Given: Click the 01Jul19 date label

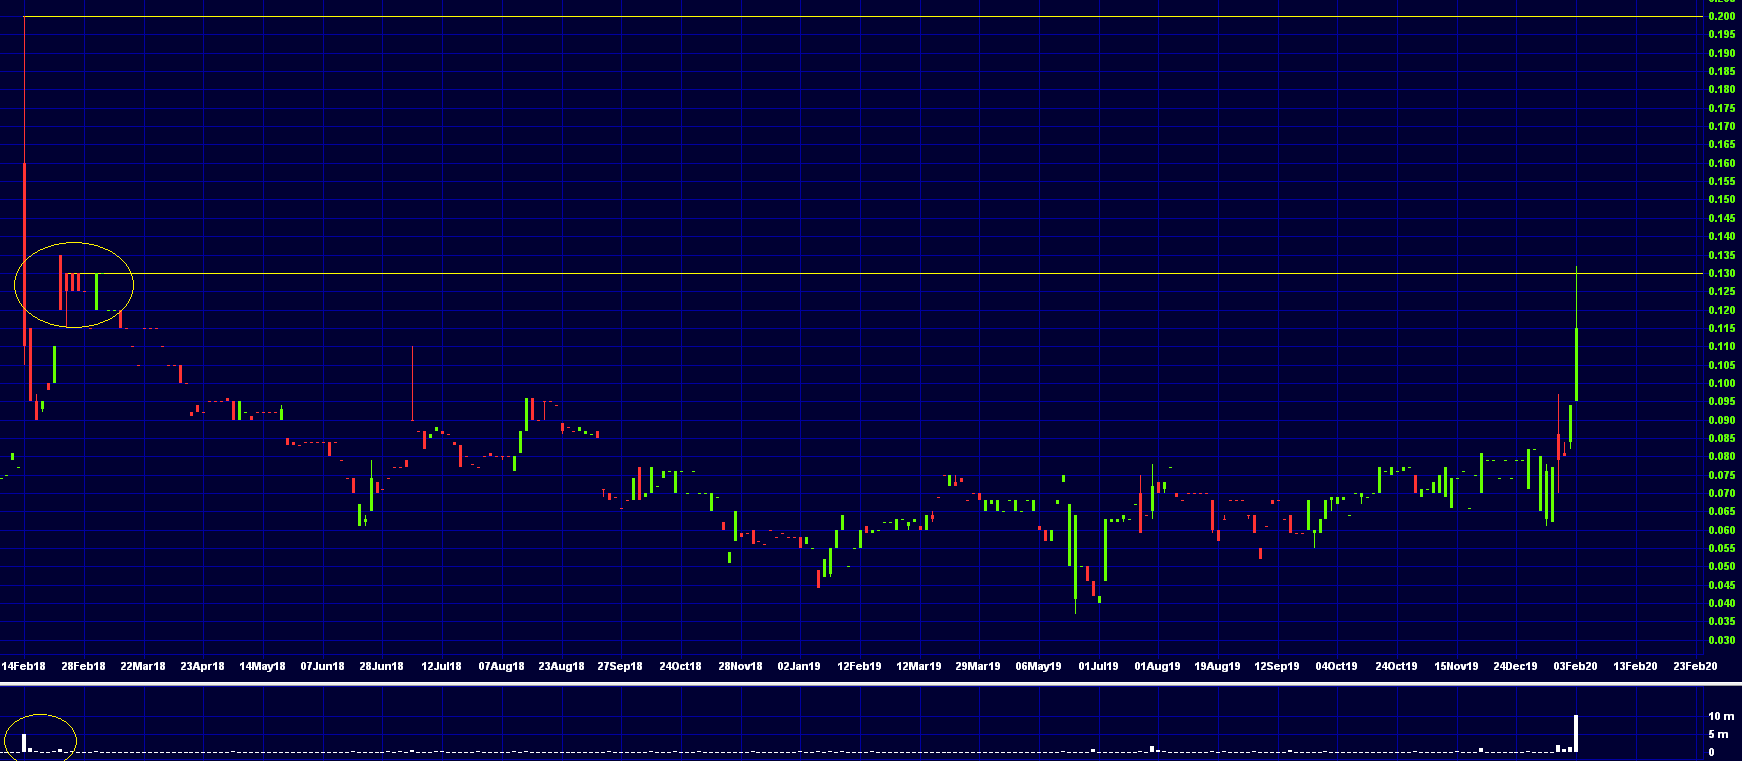Looking at the screenshot, I should [1098, 666].
